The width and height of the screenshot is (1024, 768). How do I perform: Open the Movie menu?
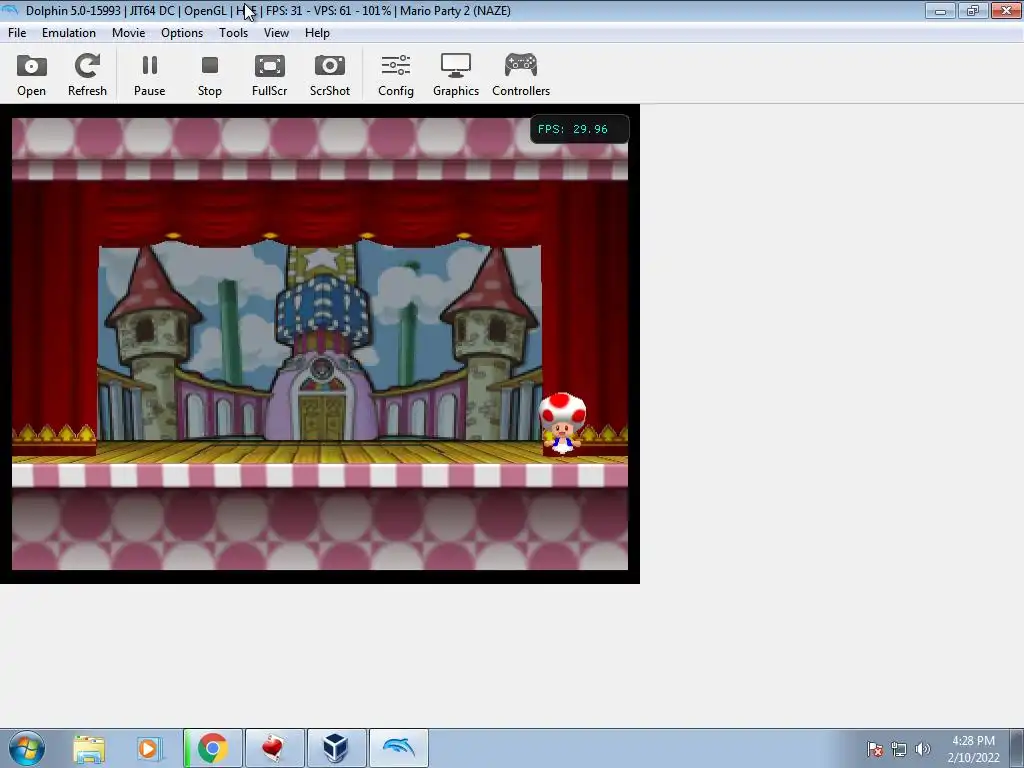pos(128,33)
